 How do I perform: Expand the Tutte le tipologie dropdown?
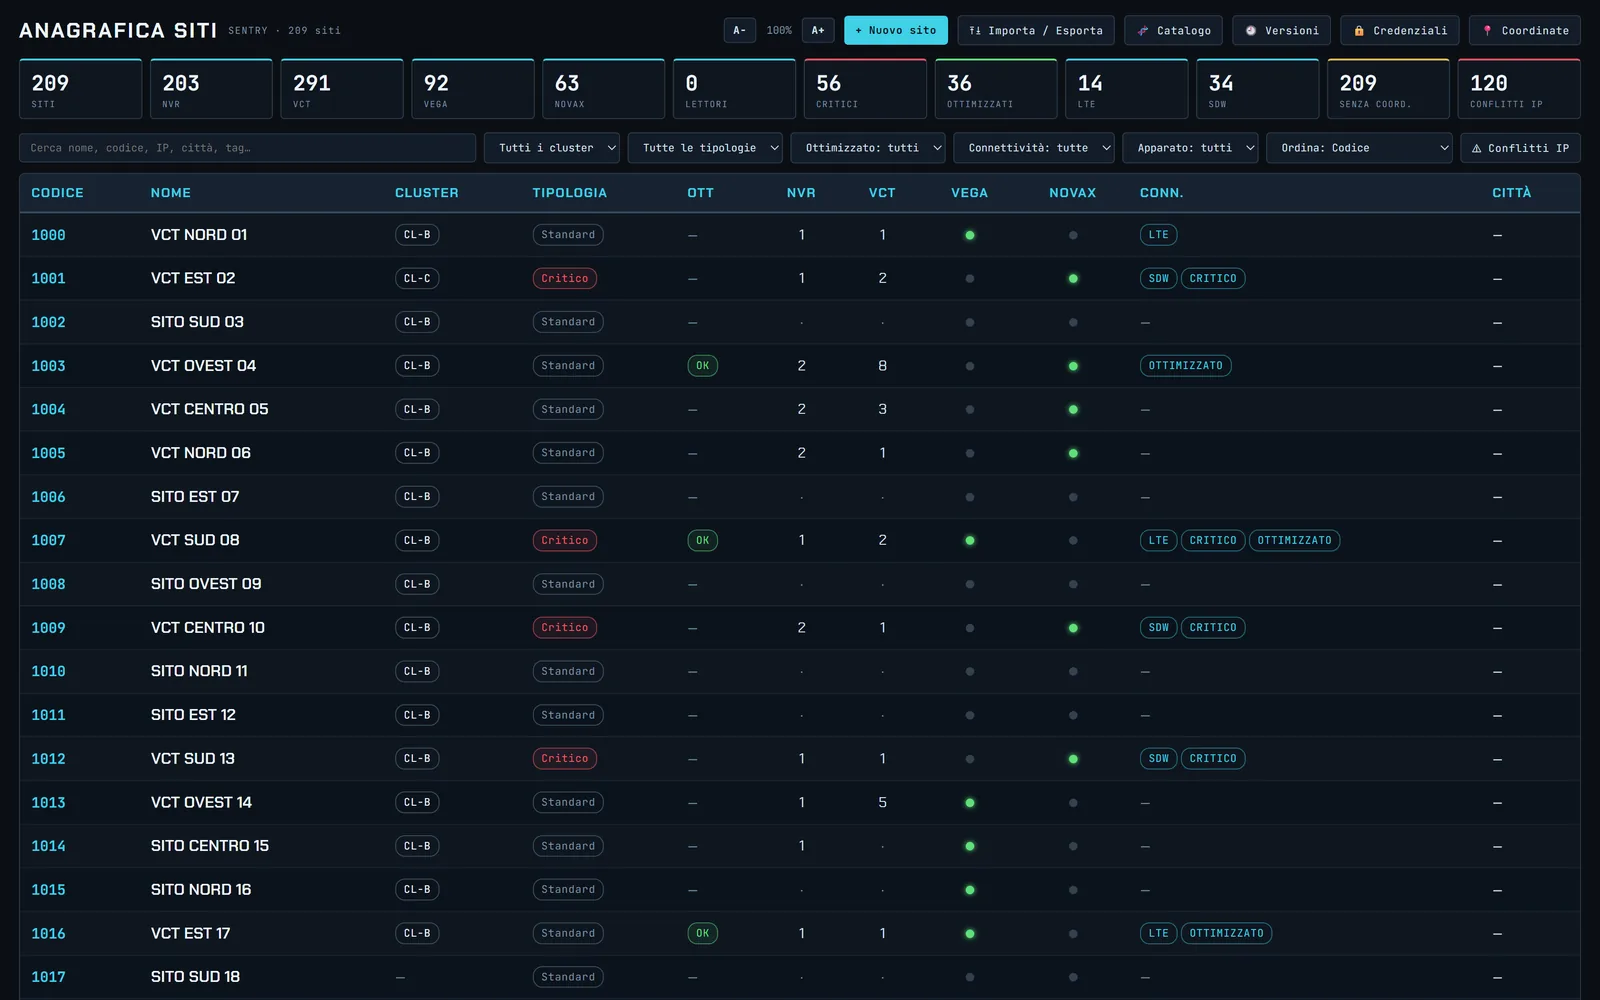point(705,148)
